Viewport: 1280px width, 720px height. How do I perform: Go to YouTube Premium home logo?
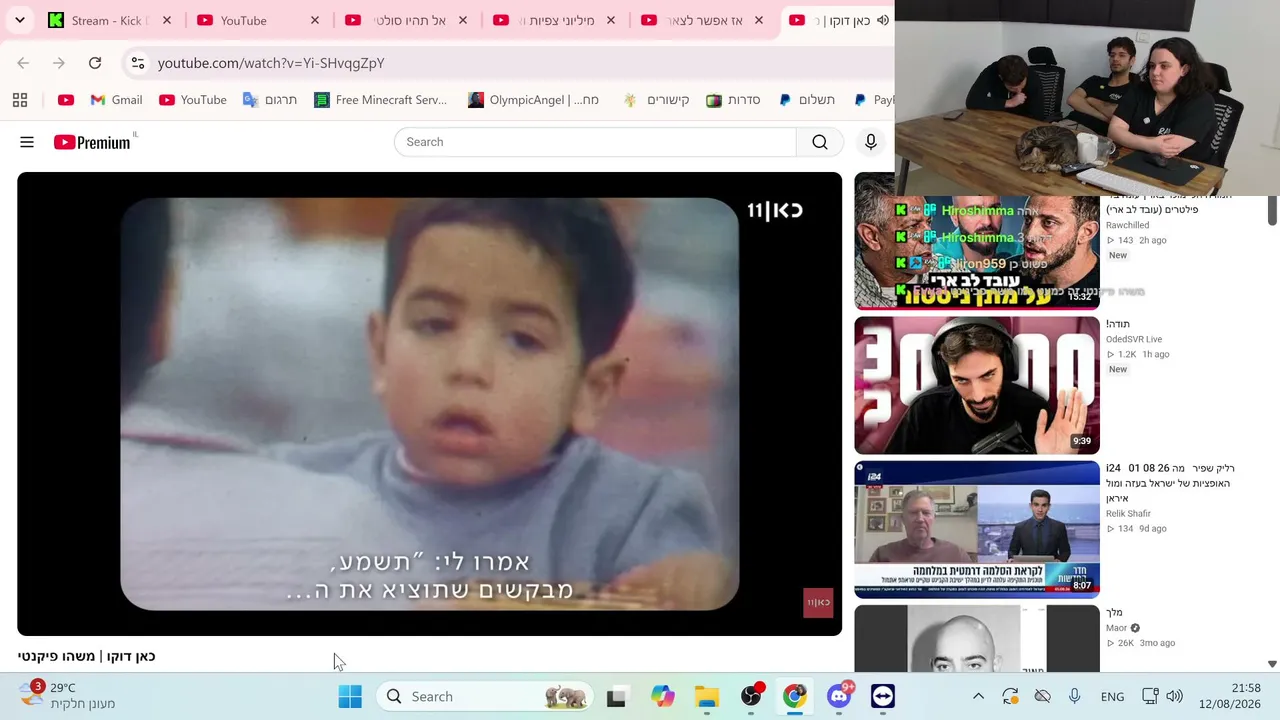92,142
